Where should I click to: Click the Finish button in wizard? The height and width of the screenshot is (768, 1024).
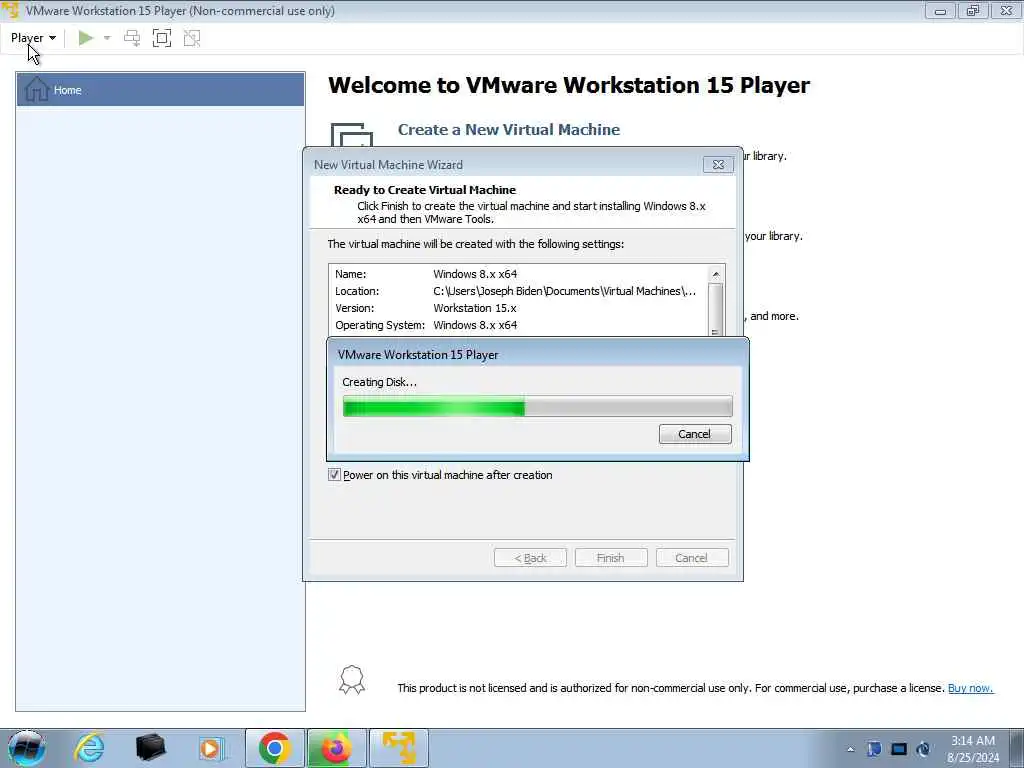coord(611,558)
